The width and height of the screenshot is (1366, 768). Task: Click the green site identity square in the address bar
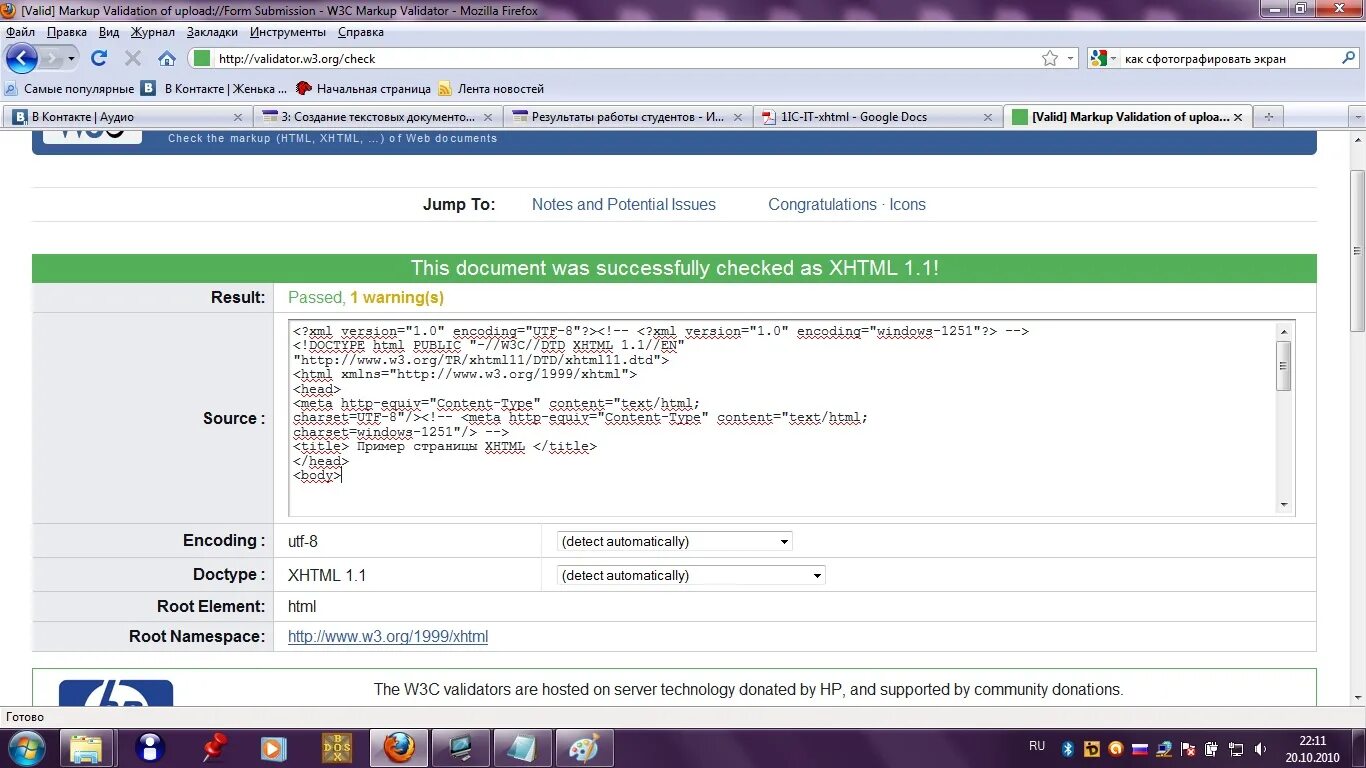click(x=202, y=58)
